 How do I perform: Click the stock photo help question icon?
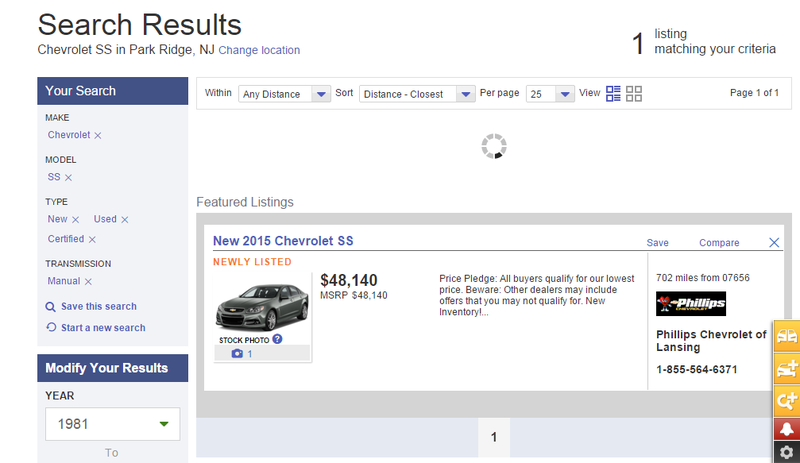click(x=277, y=339)
